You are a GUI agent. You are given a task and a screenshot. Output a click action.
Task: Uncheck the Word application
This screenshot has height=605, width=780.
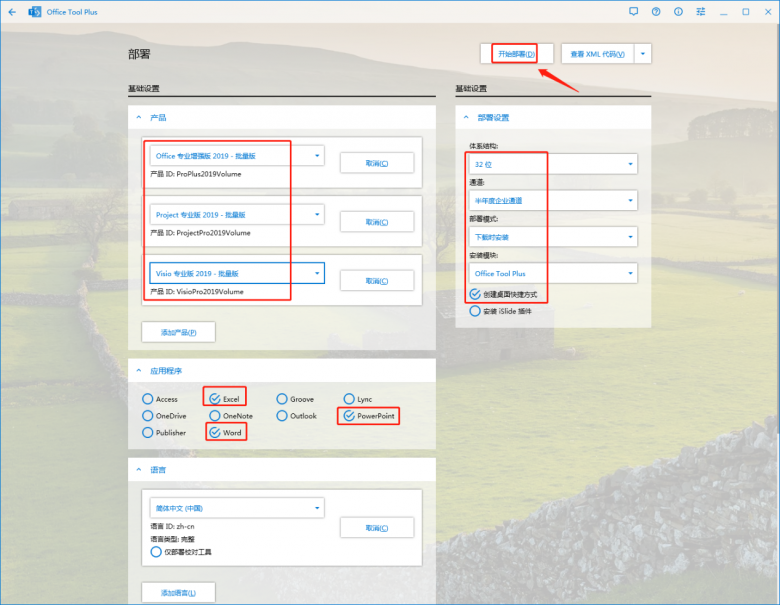coord(215,433)
